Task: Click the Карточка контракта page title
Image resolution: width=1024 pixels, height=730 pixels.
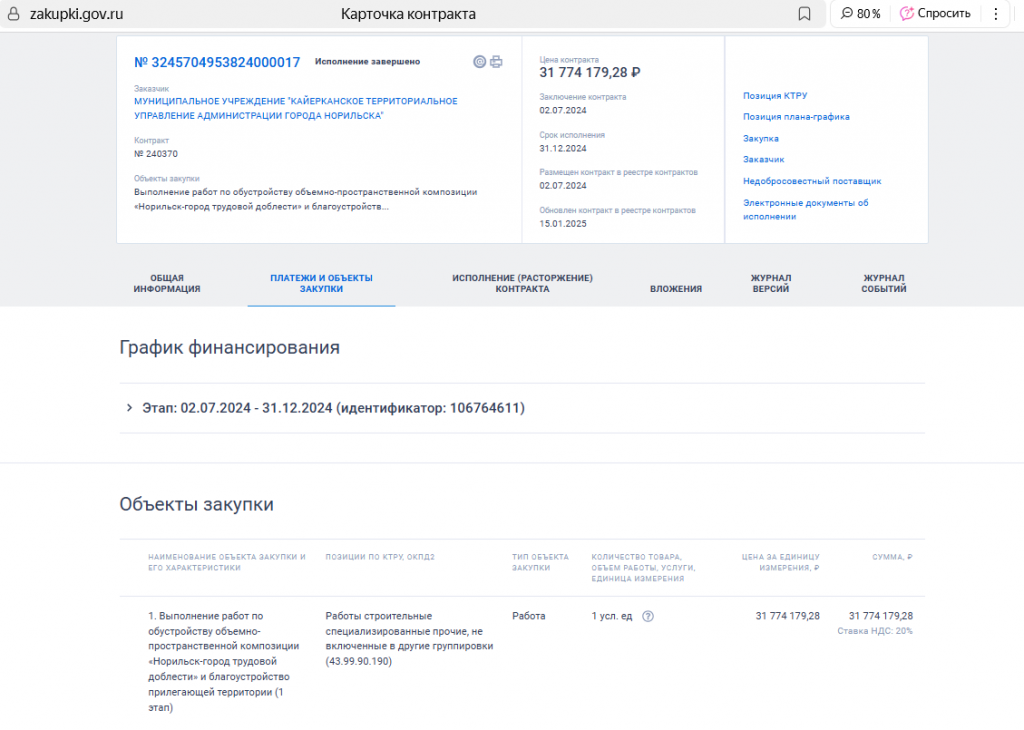Action: click(408, 14)
